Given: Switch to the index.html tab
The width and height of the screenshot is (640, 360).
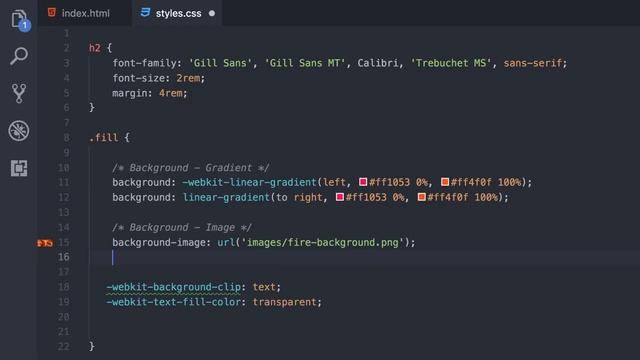Looking at the screenshot, I should coord(85,13).
